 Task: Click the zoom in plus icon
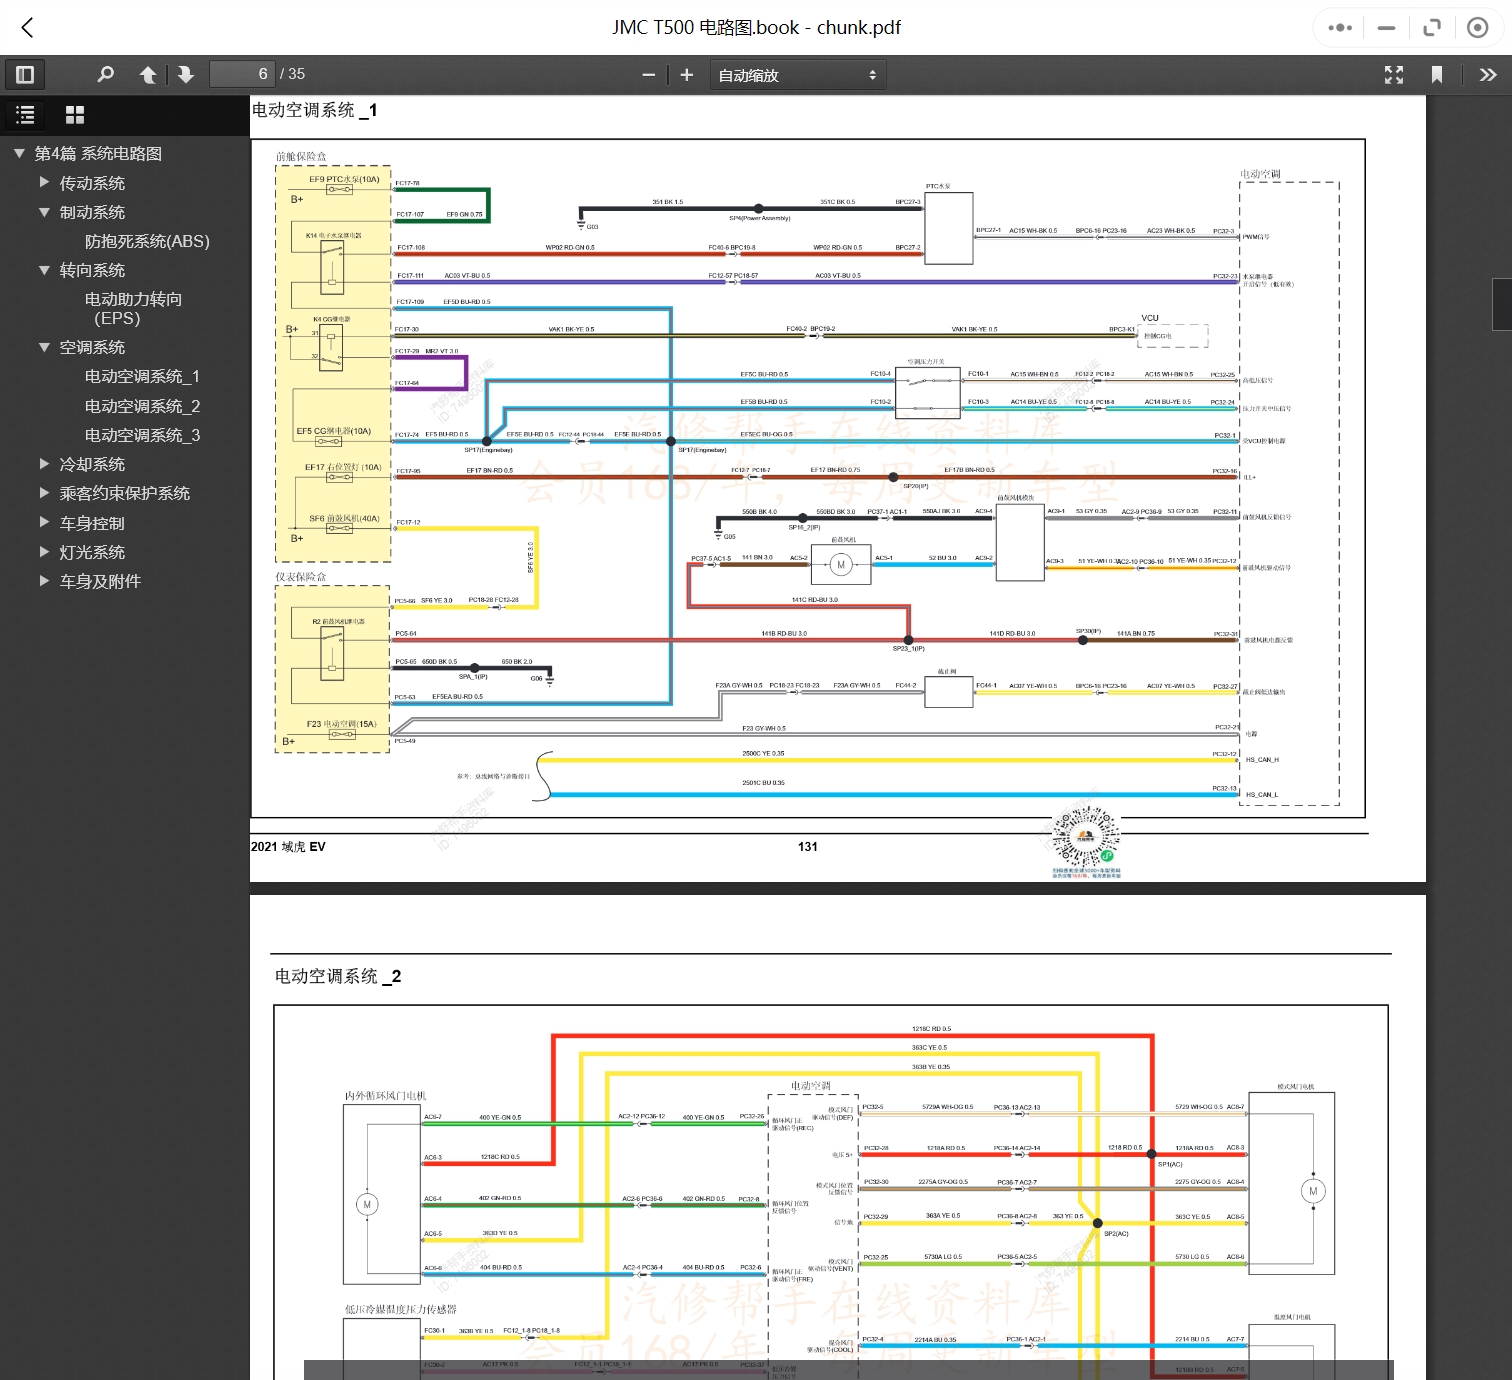tap(686, 75)
